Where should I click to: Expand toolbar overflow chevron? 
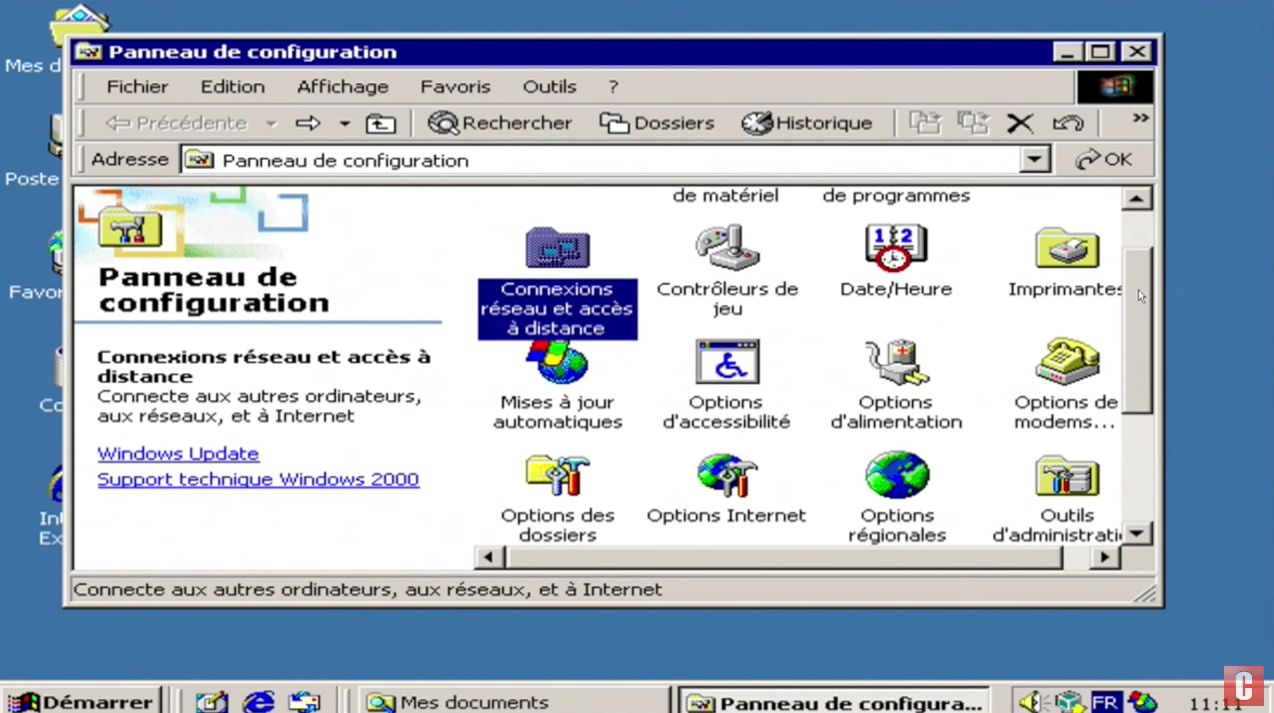pyautogui.click(x=1140, y=118)
